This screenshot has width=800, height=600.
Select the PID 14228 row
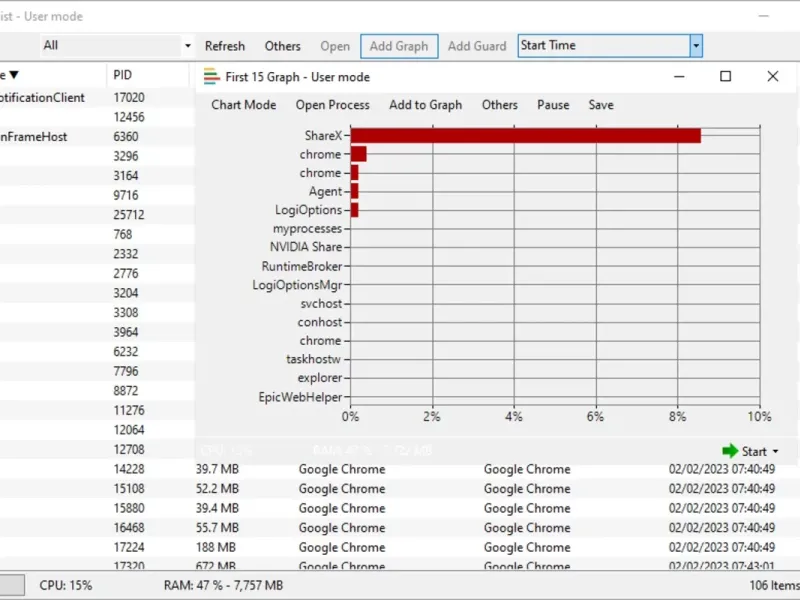[x=400, y=469]
